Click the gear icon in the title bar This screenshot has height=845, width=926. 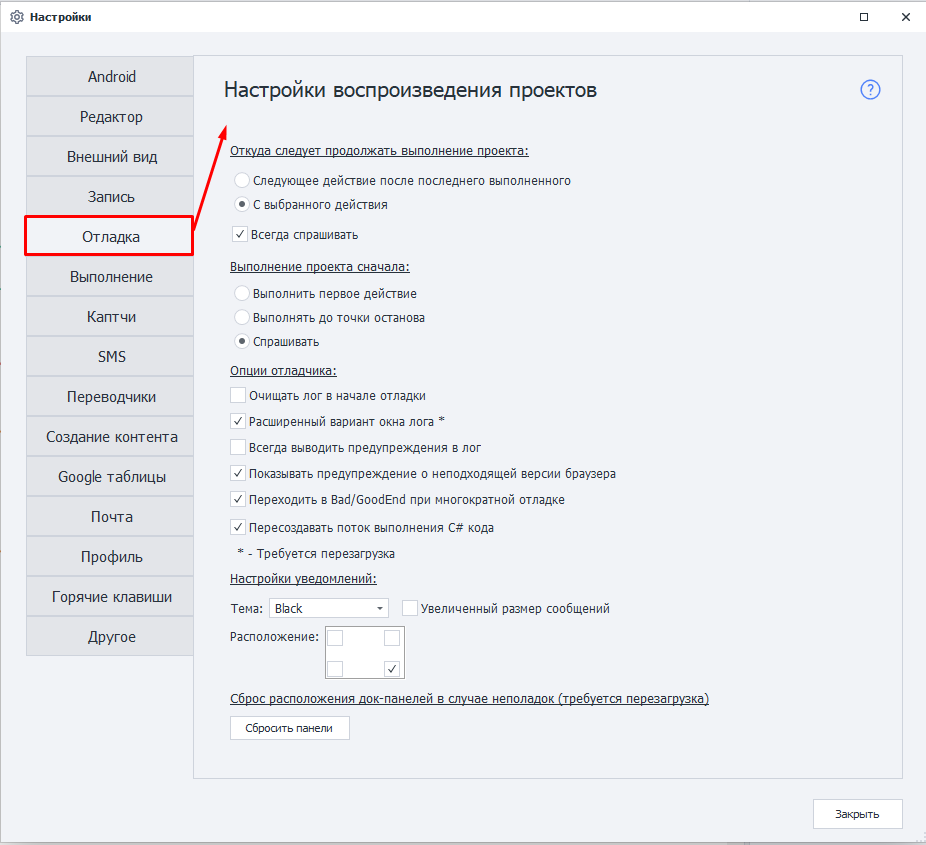(x=16, y=16)
